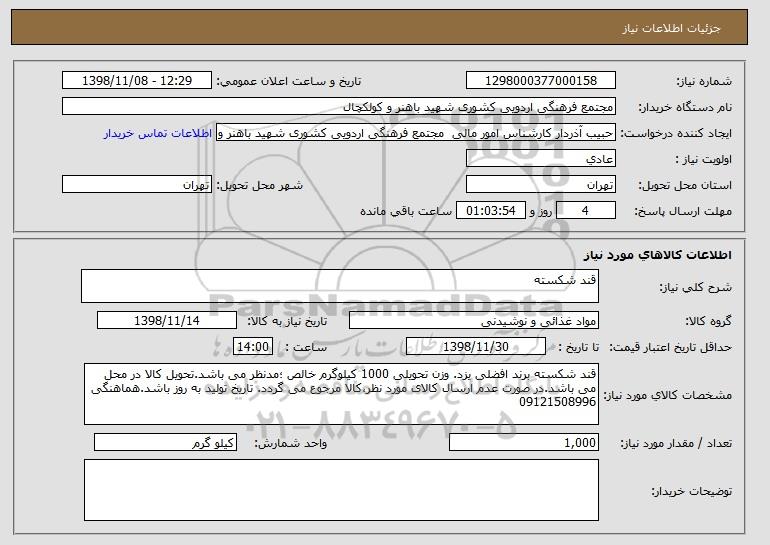Viewport: 770px width, 545px height.
Task: Click the buyer organization name field
Action: tap(339, 107)
